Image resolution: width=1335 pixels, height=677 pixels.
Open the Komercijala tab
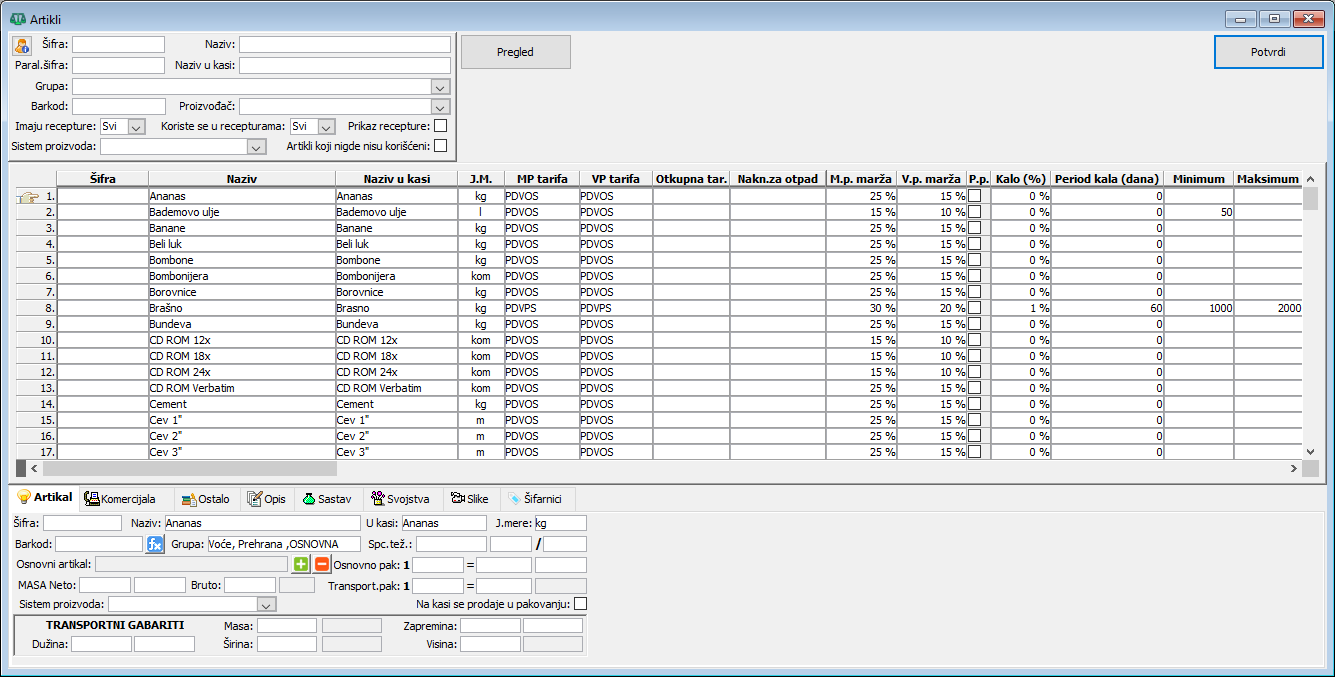[121, 499]
